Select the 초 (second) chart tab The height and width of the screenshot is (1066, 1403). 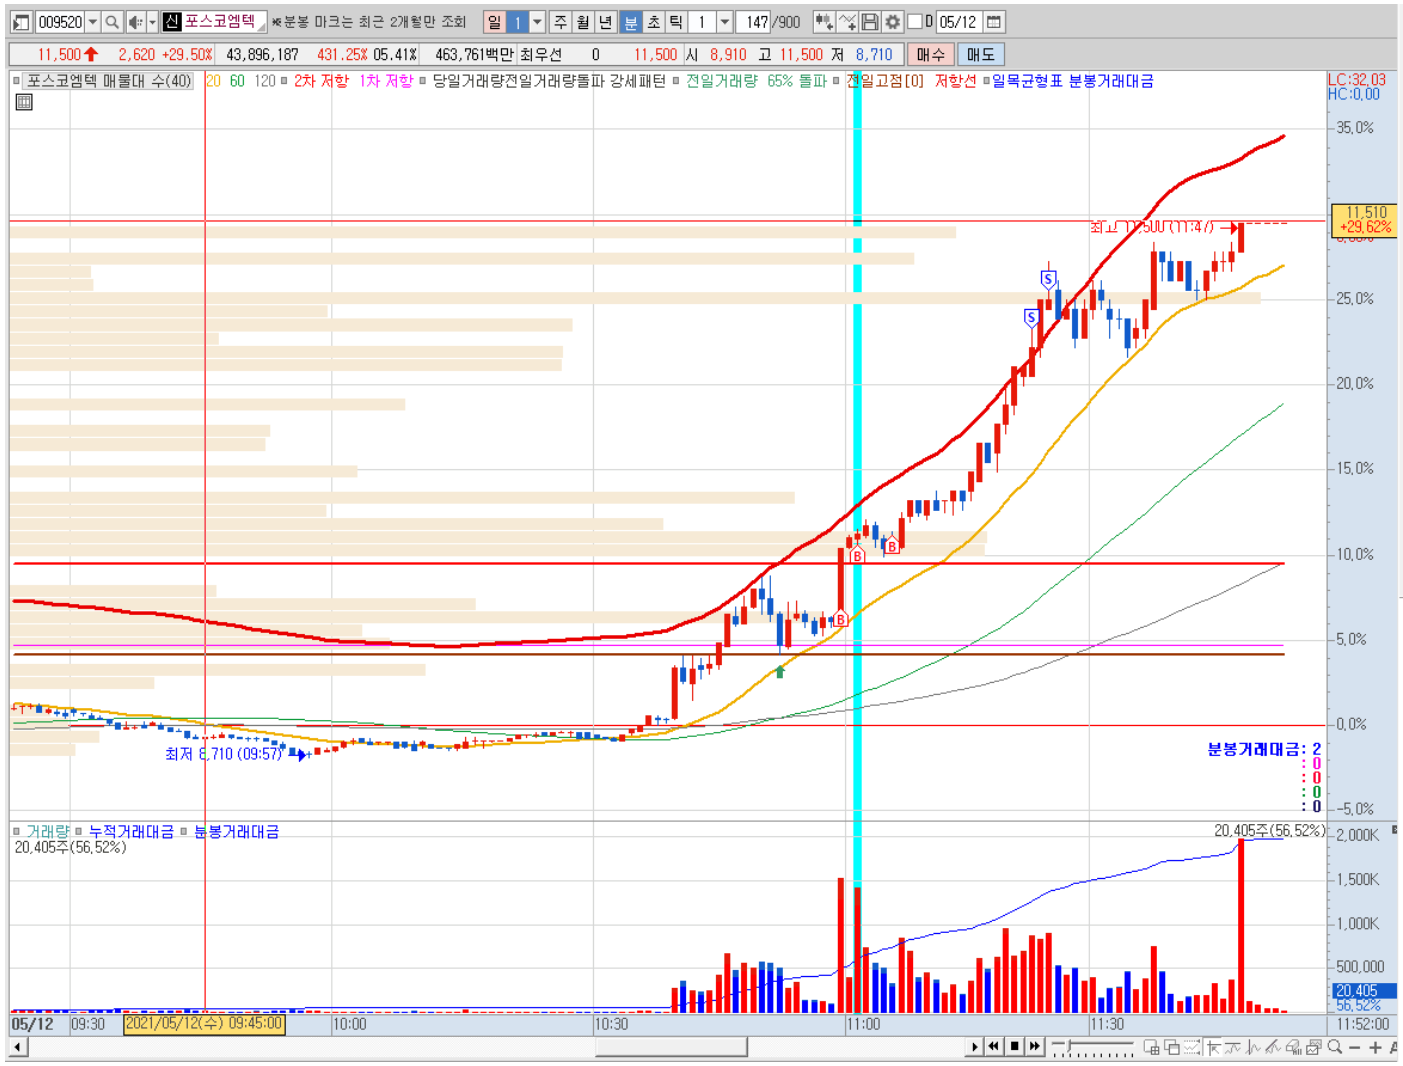coord(653,22)
